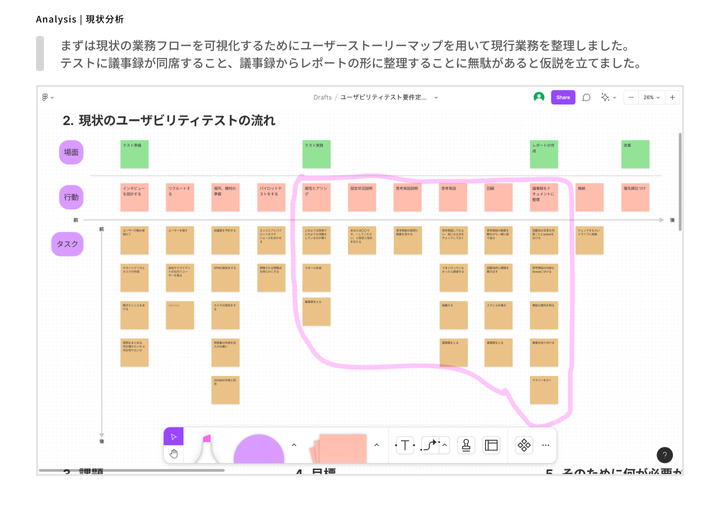Screen dimensions: 720x512
Task: Select the Connector line tool
Action: 430,445
